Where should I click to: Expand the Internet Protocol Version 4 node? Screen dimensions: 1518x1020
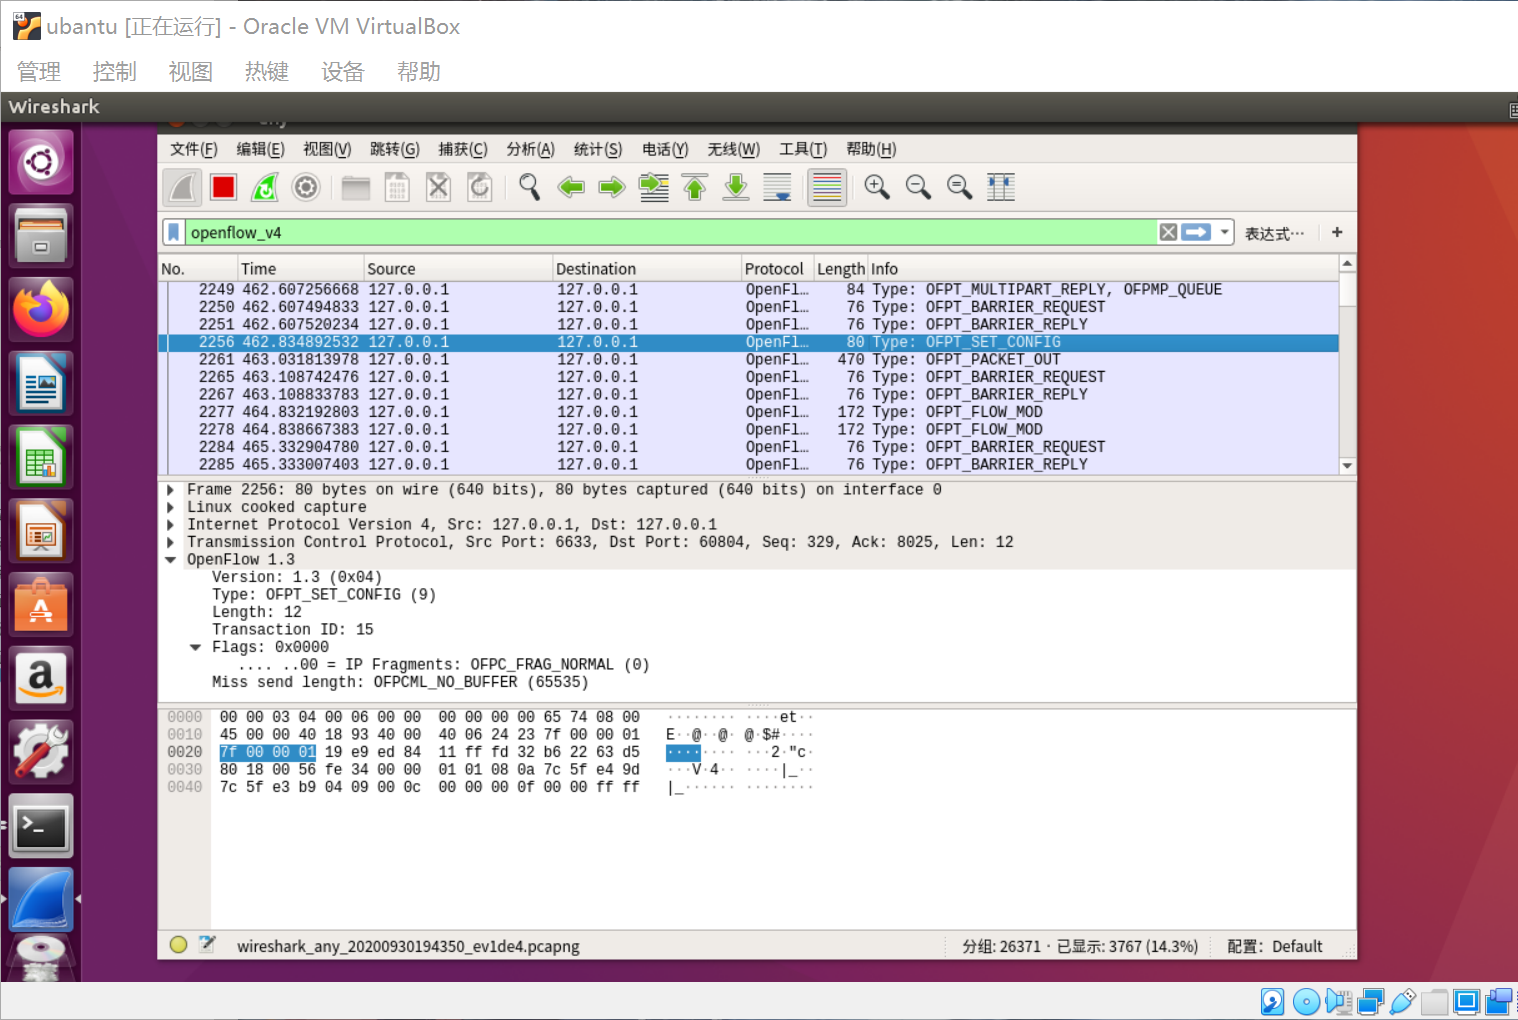tap(171, 525)
